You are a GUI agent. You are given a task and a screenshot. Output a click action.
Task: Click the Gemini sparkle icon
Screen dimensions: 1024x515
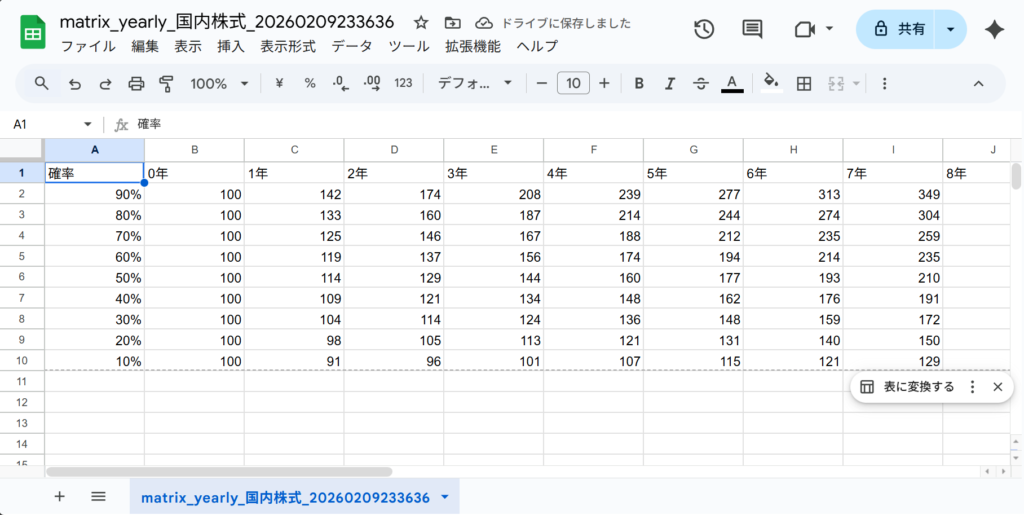994,30
